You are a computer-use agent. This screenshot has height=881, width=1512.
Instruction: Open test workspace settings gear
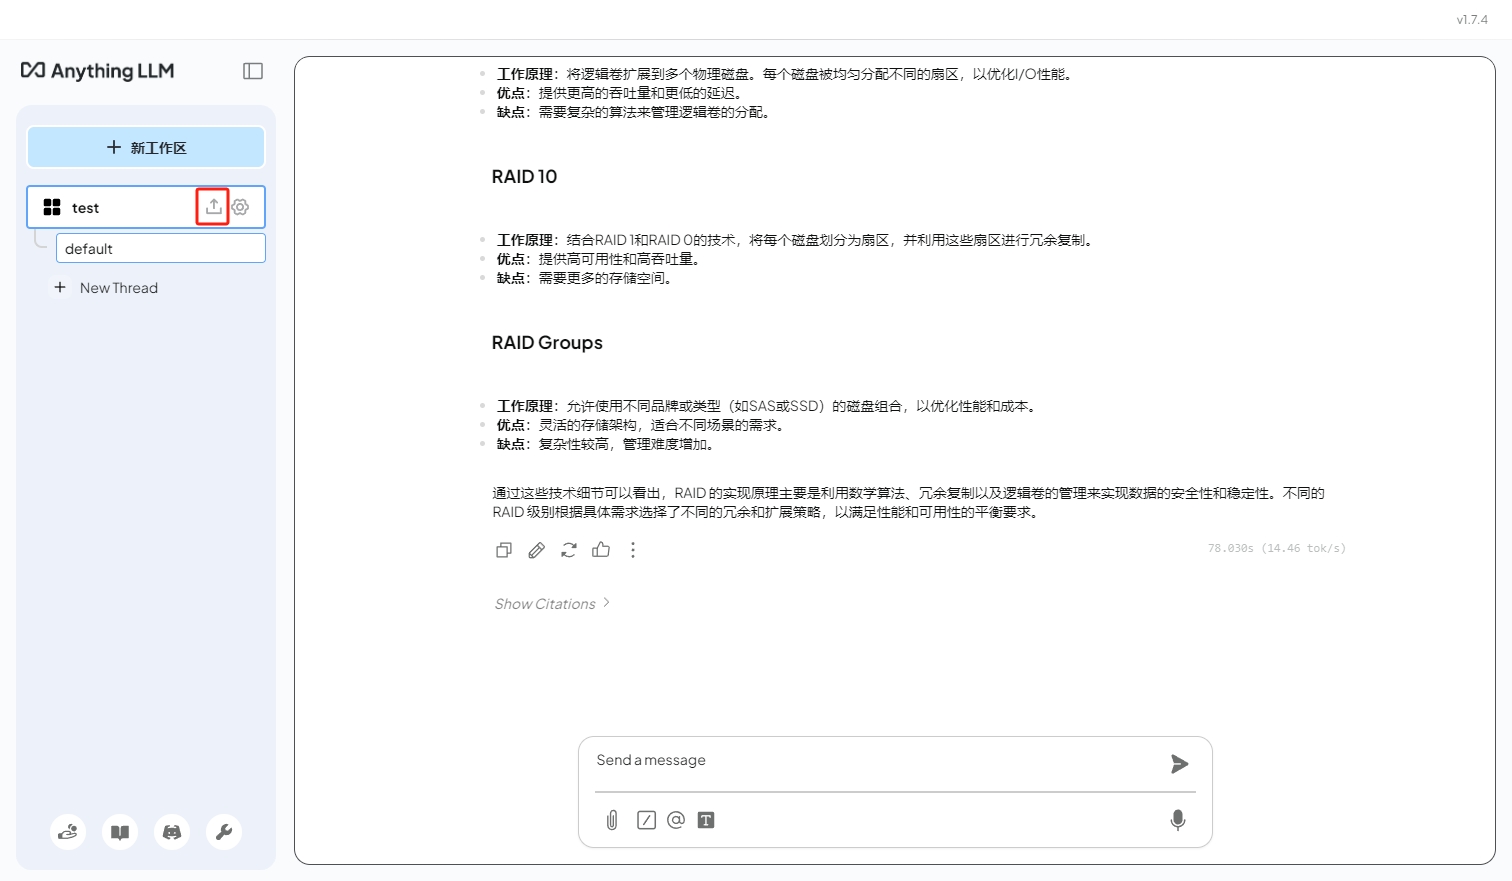pos(241,207)
